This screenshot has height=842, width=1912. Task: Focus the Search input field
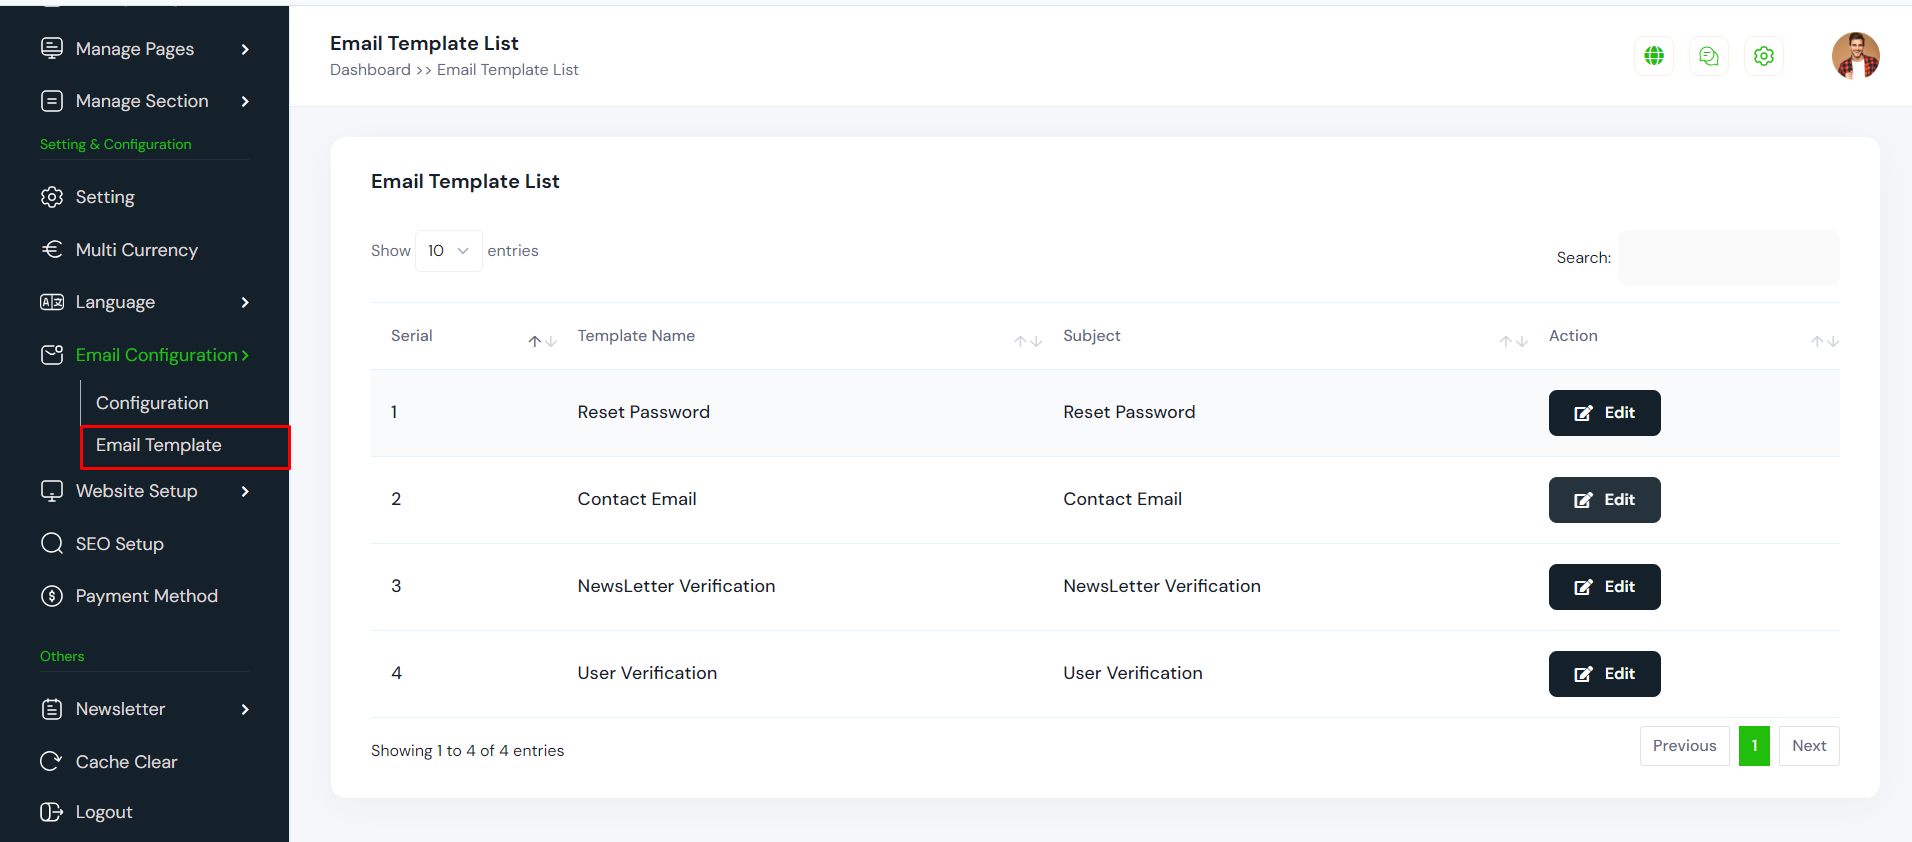point(1728,258)
